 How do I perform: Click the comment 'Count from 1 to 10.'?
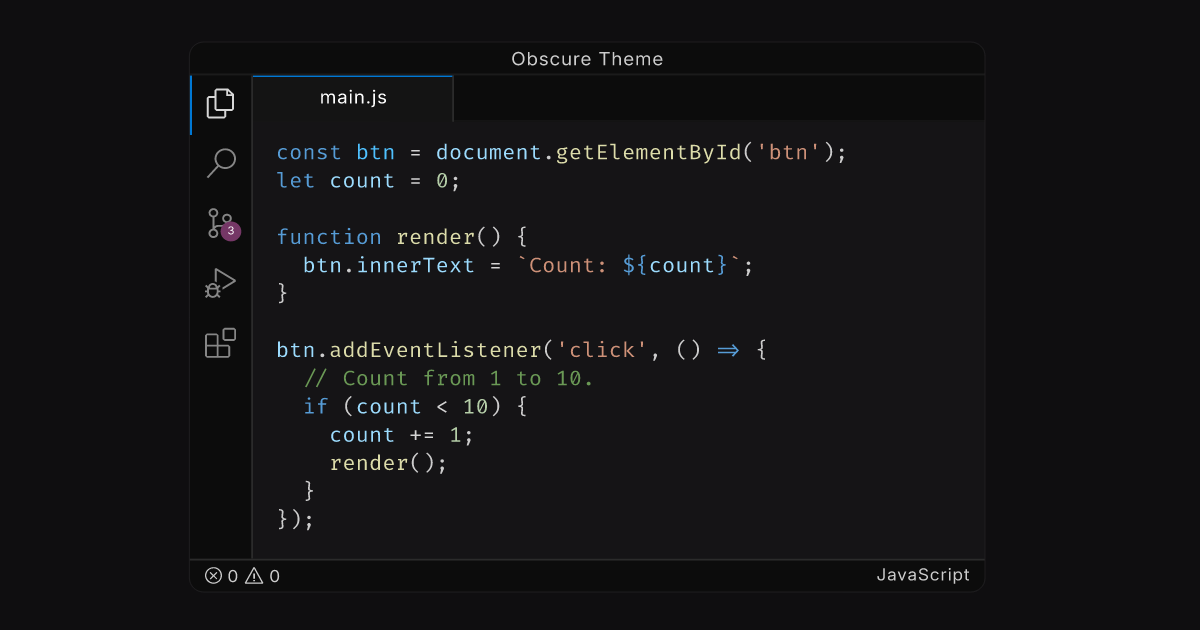pyautogui.click(x=448, y=378)
